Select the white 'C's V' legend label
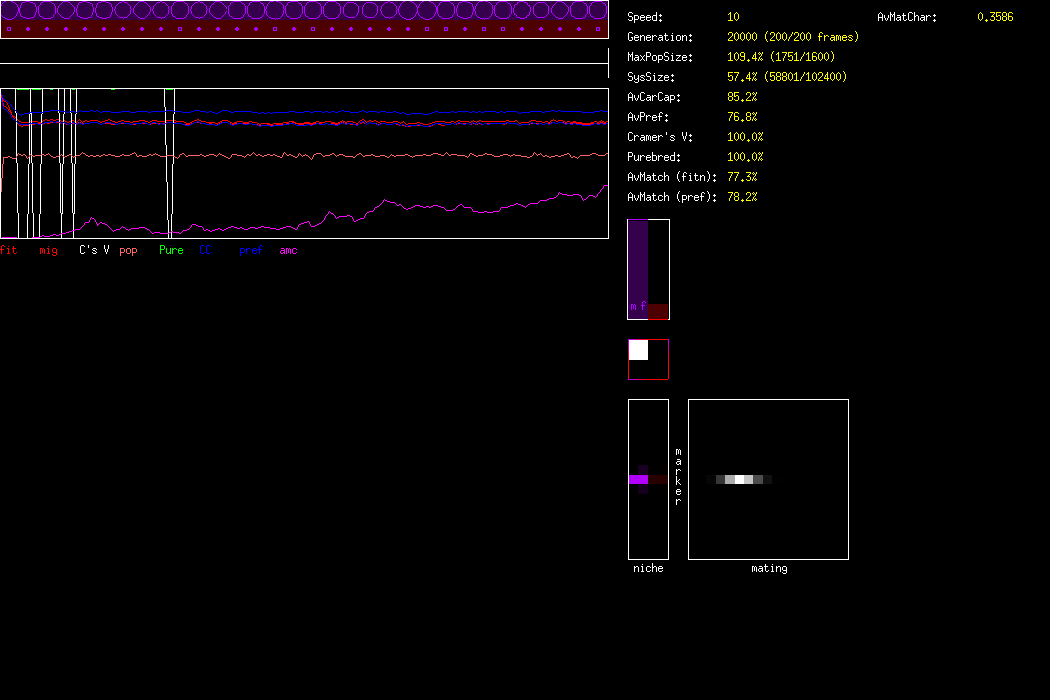The width and height of the screenshot is (1050, 700). pos(94,250)
